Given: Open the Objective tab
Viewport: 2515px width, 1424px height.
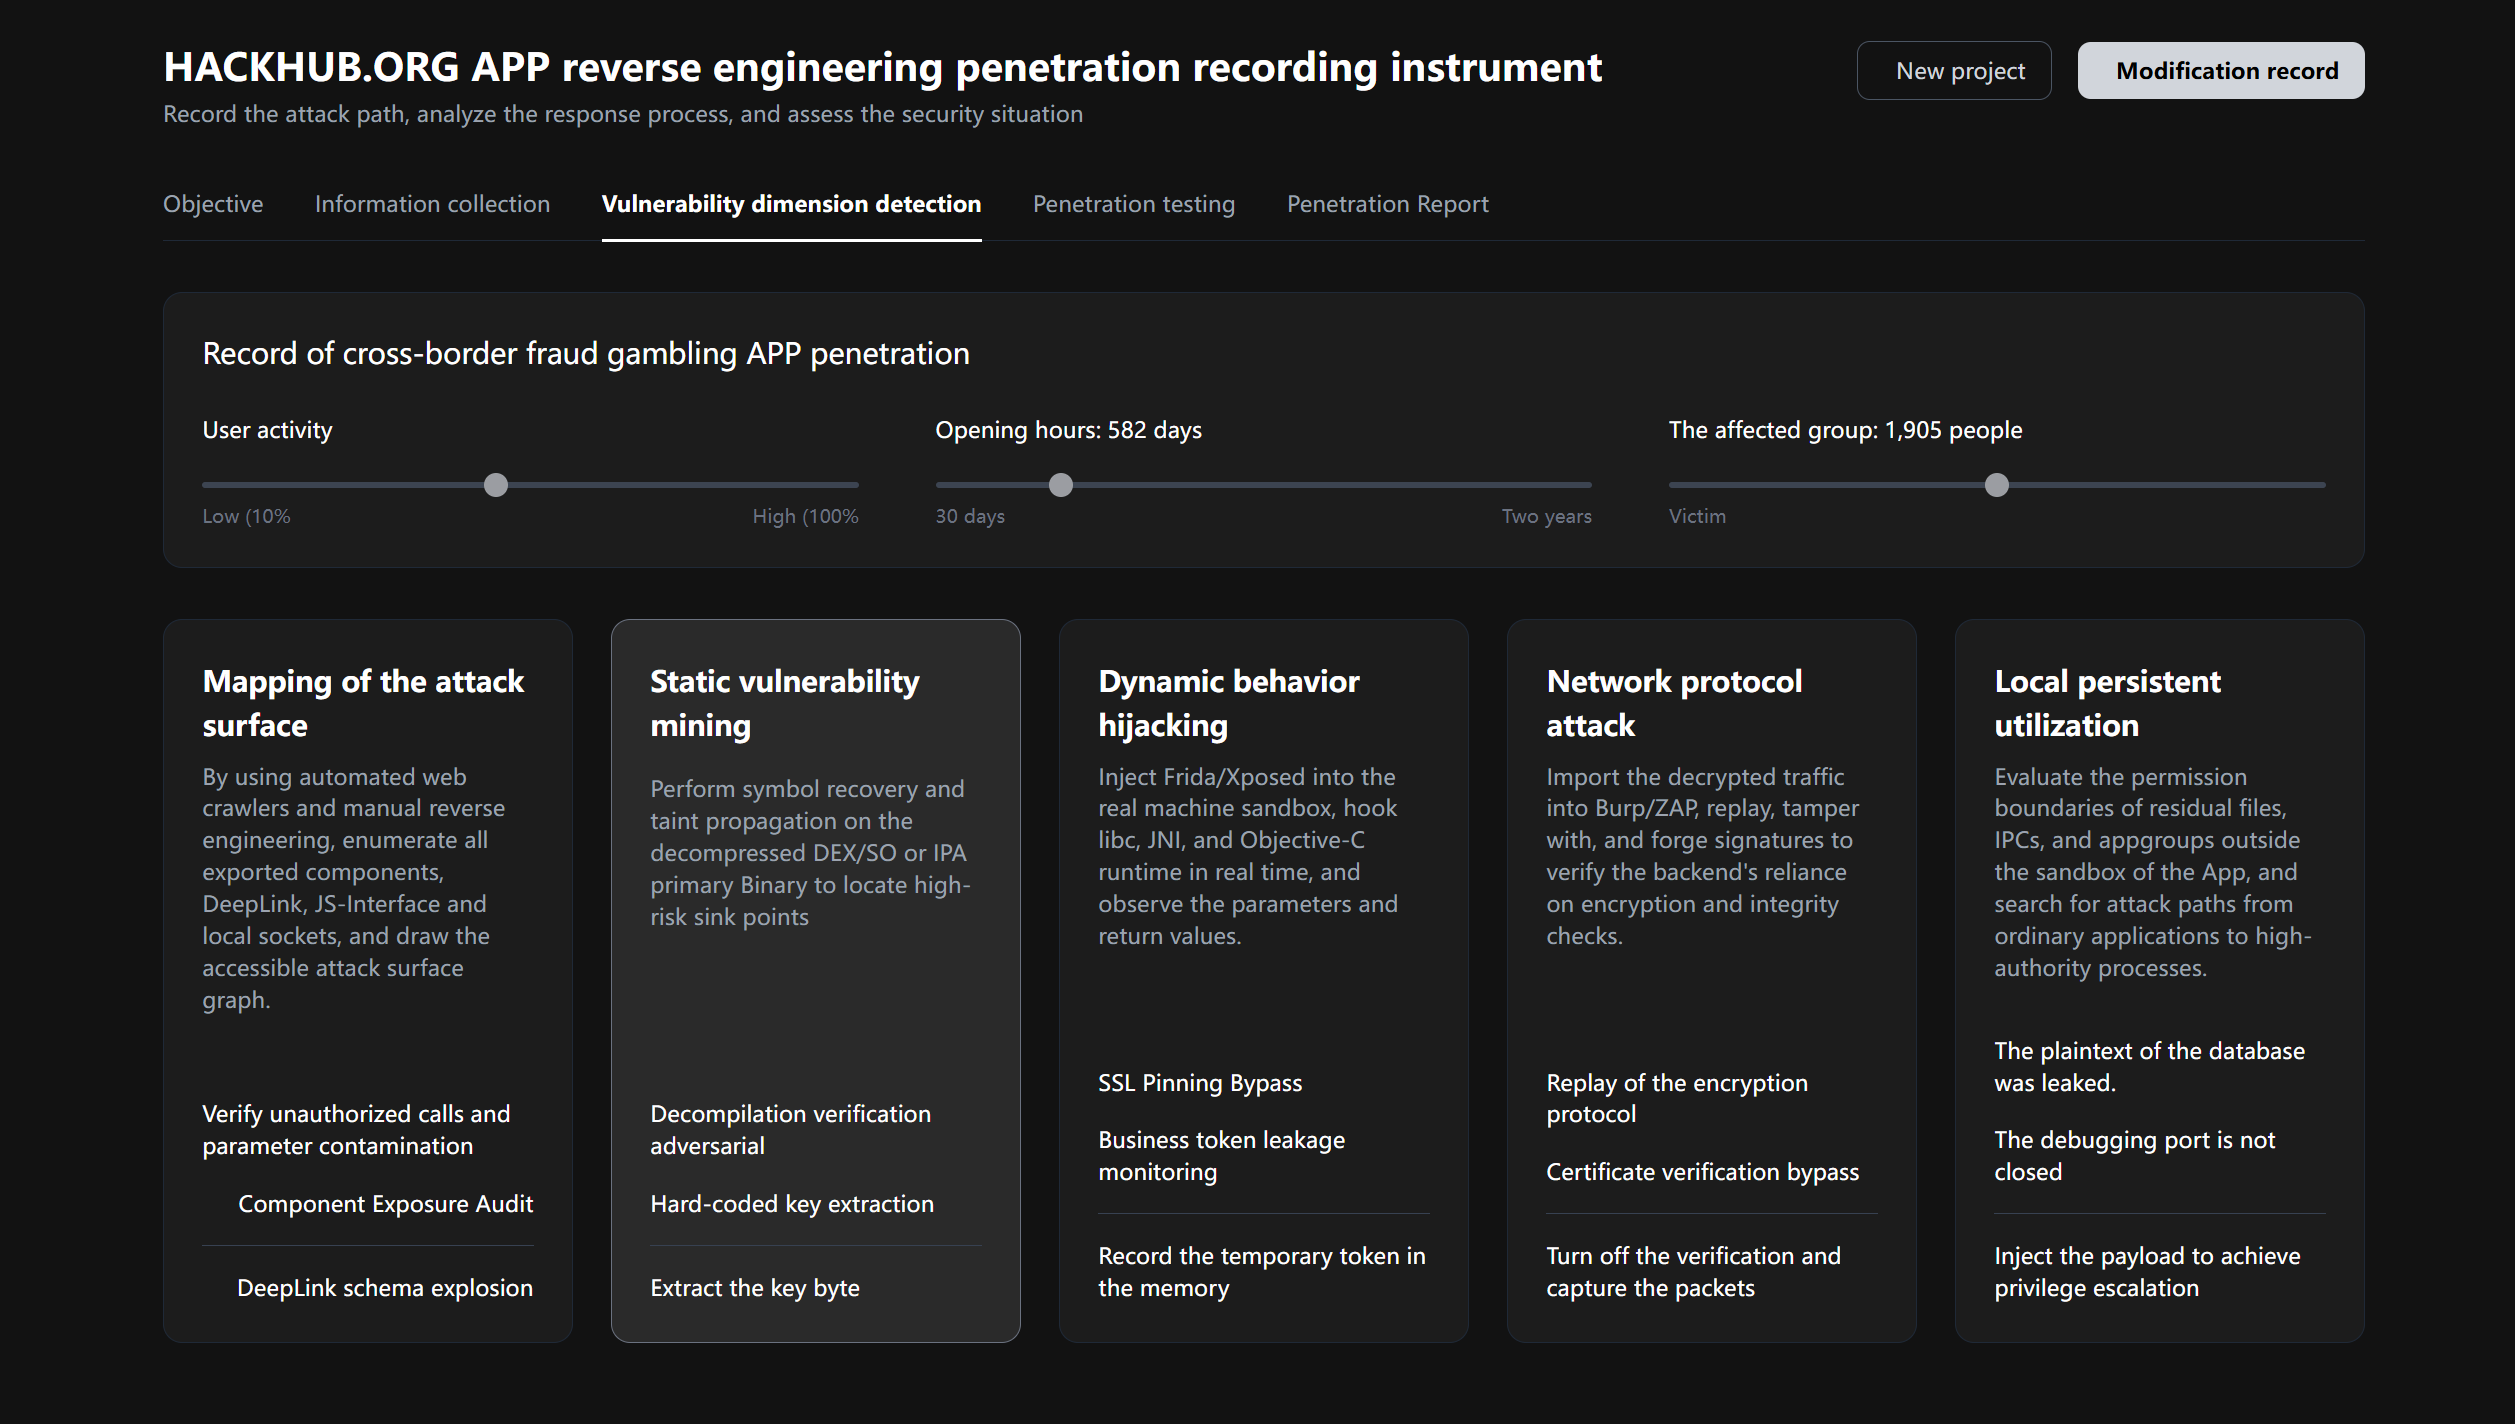Looking at the screenshot, I should click(213, 204).
